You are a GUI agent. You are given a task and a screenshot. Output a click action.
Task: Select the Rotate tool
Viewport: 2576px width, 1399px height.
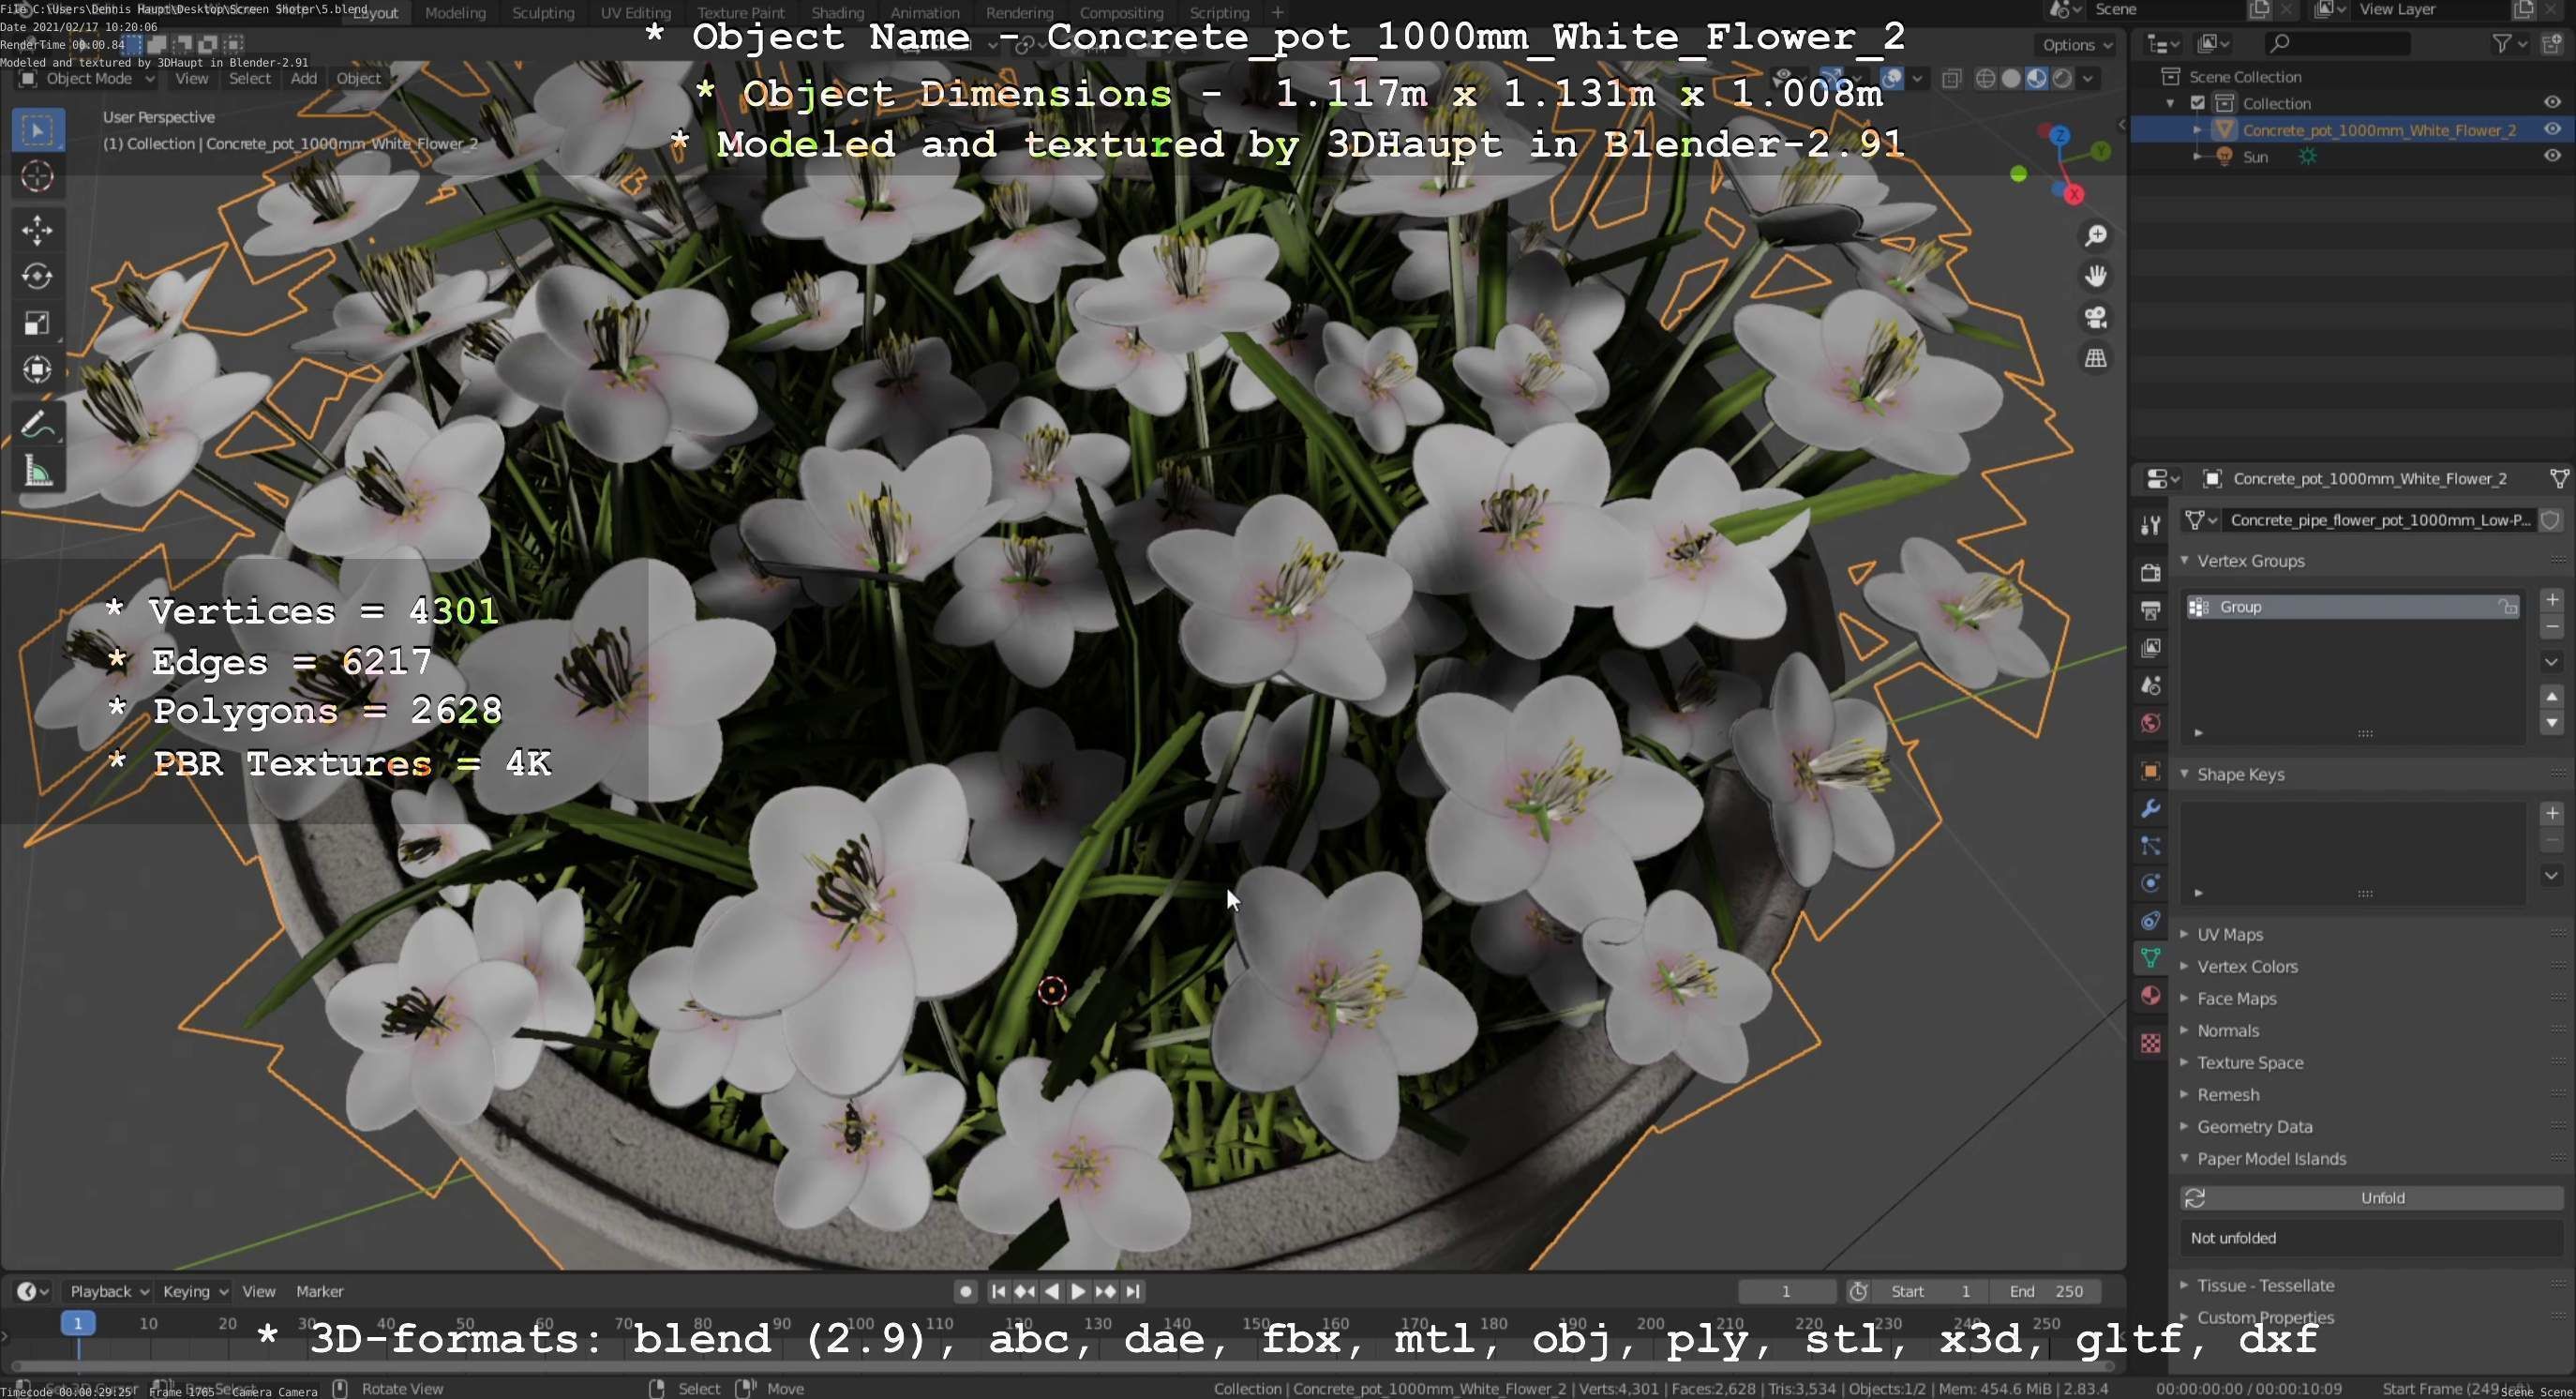coord(37,276)
